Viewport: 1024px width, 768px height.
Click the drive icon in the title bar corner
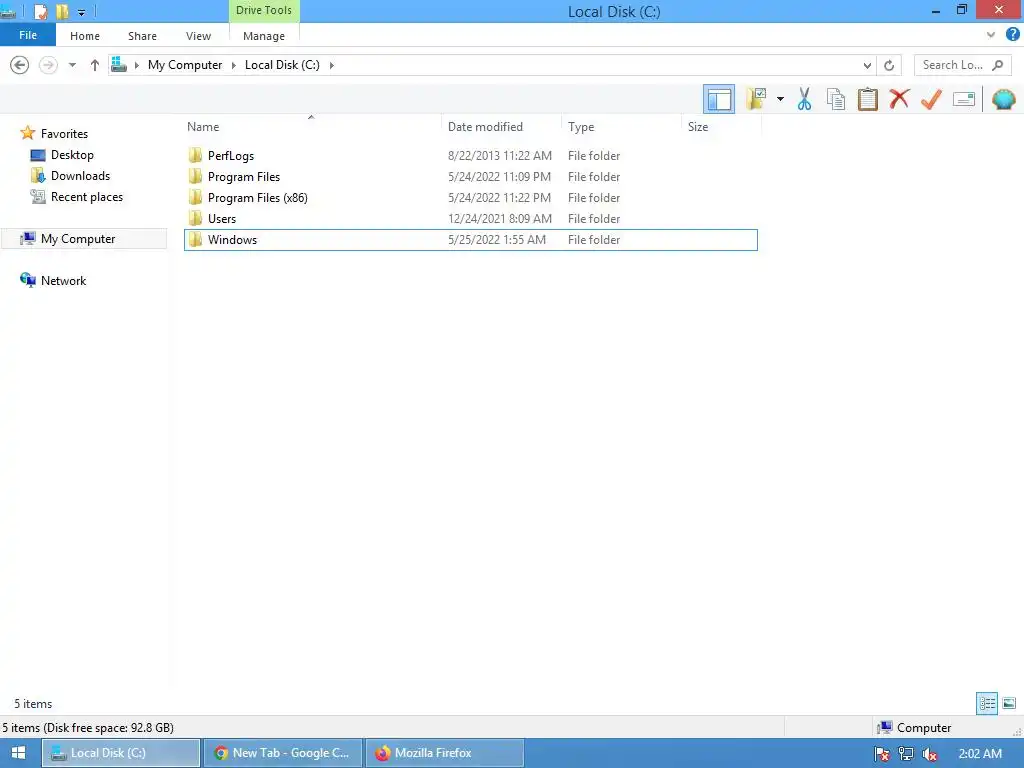pyautogui.click(x=8, y=11)
